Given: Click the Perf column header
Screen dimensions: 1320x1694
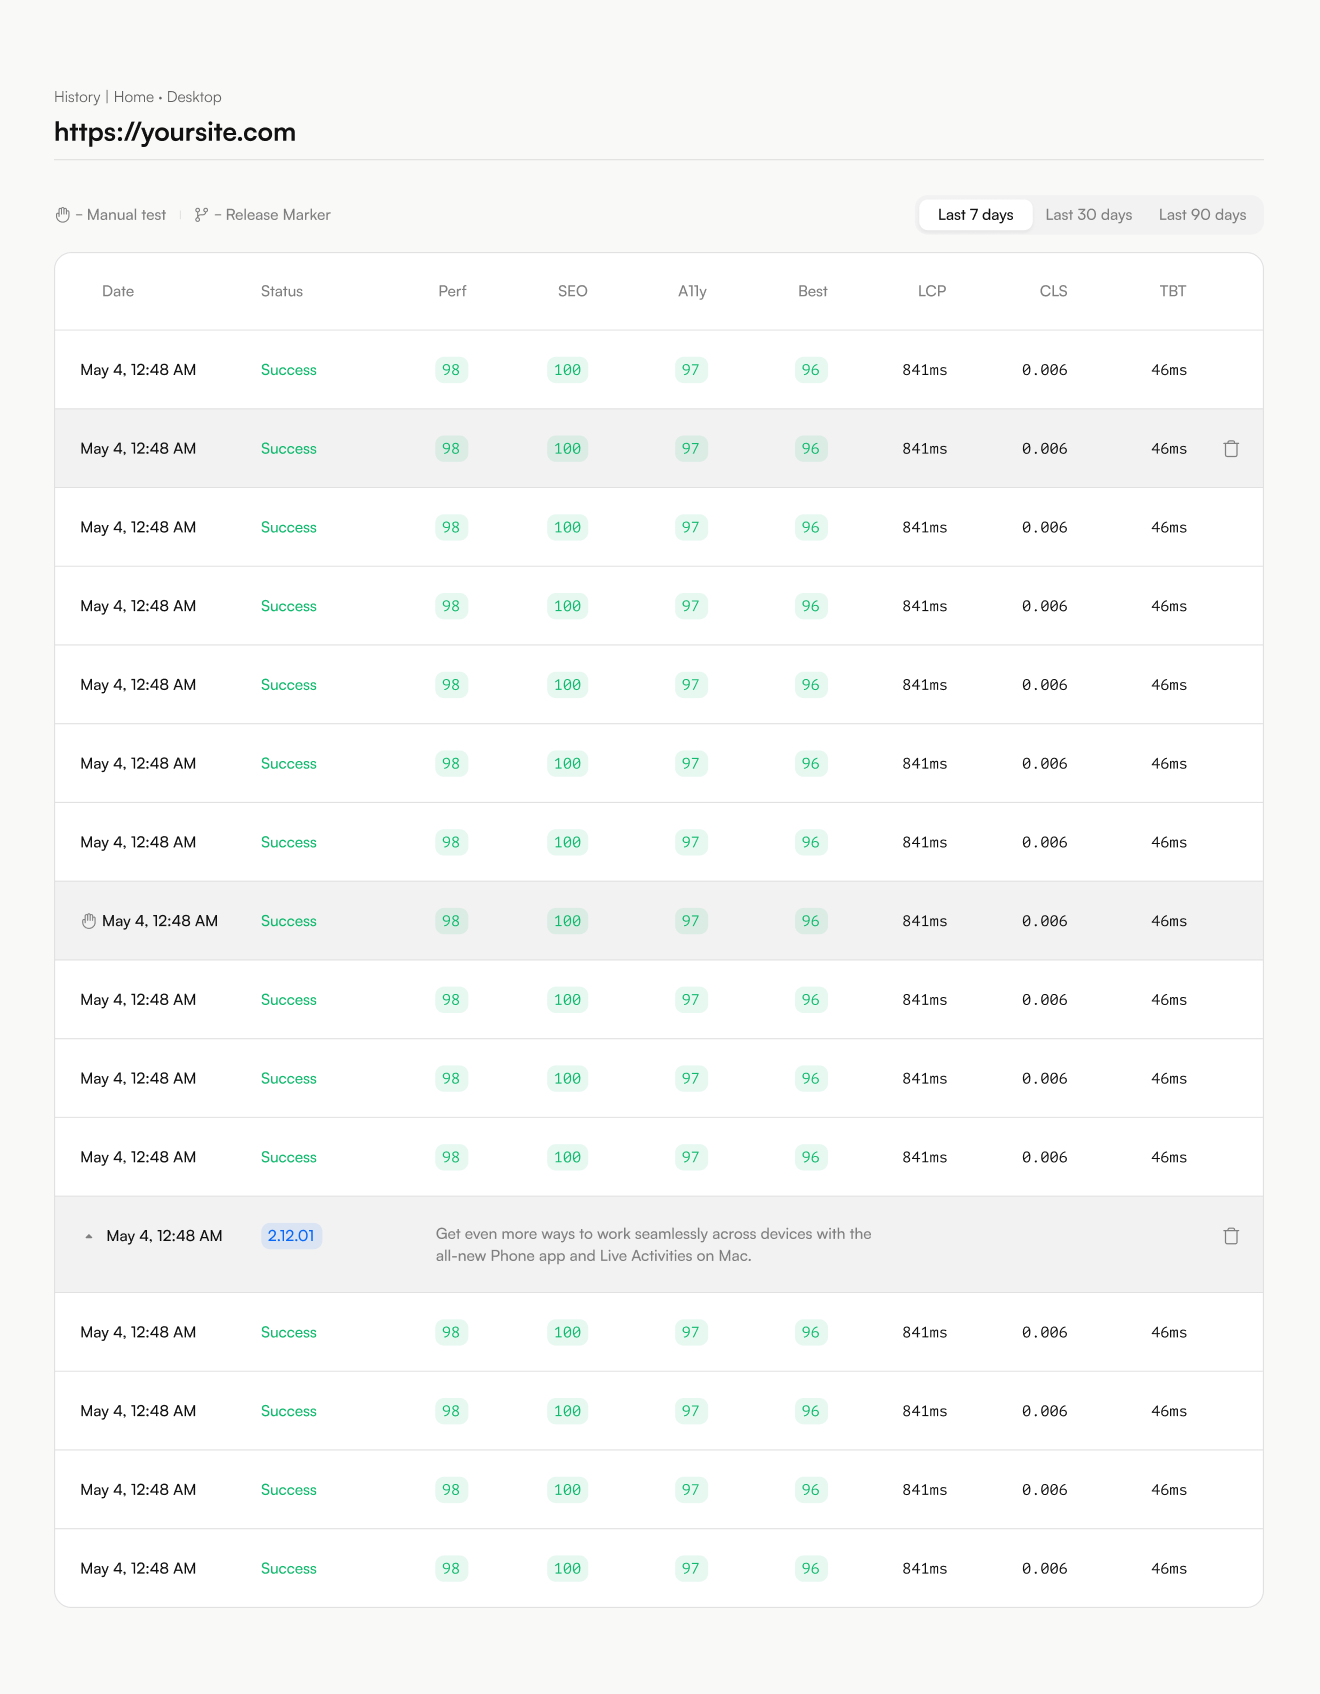Looking at the screenshot, I should (452, 291).
